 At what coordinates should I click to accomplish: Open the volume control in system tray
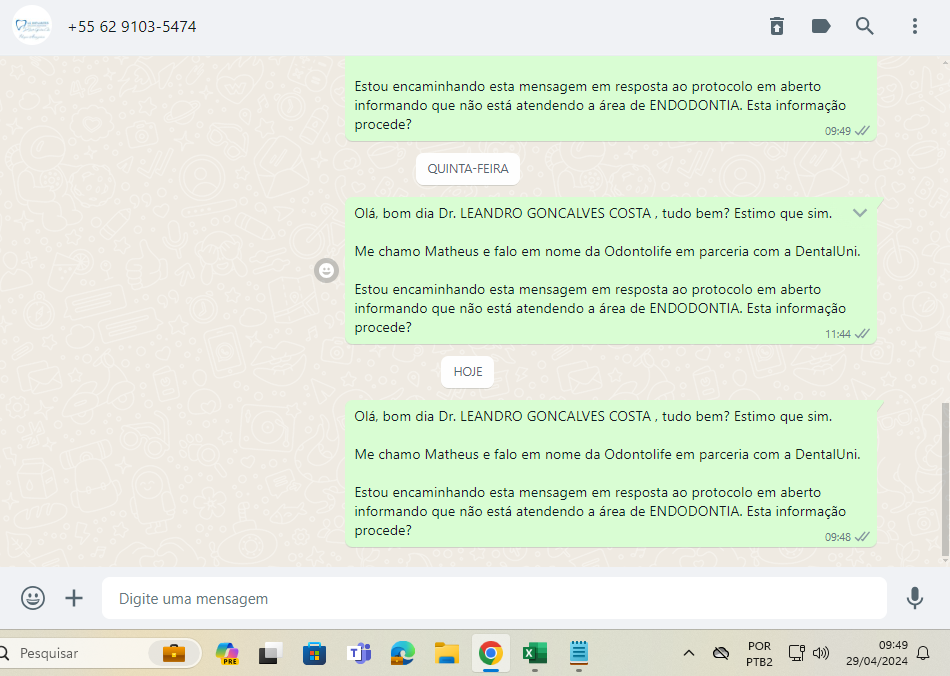click(x=821, y=653)
